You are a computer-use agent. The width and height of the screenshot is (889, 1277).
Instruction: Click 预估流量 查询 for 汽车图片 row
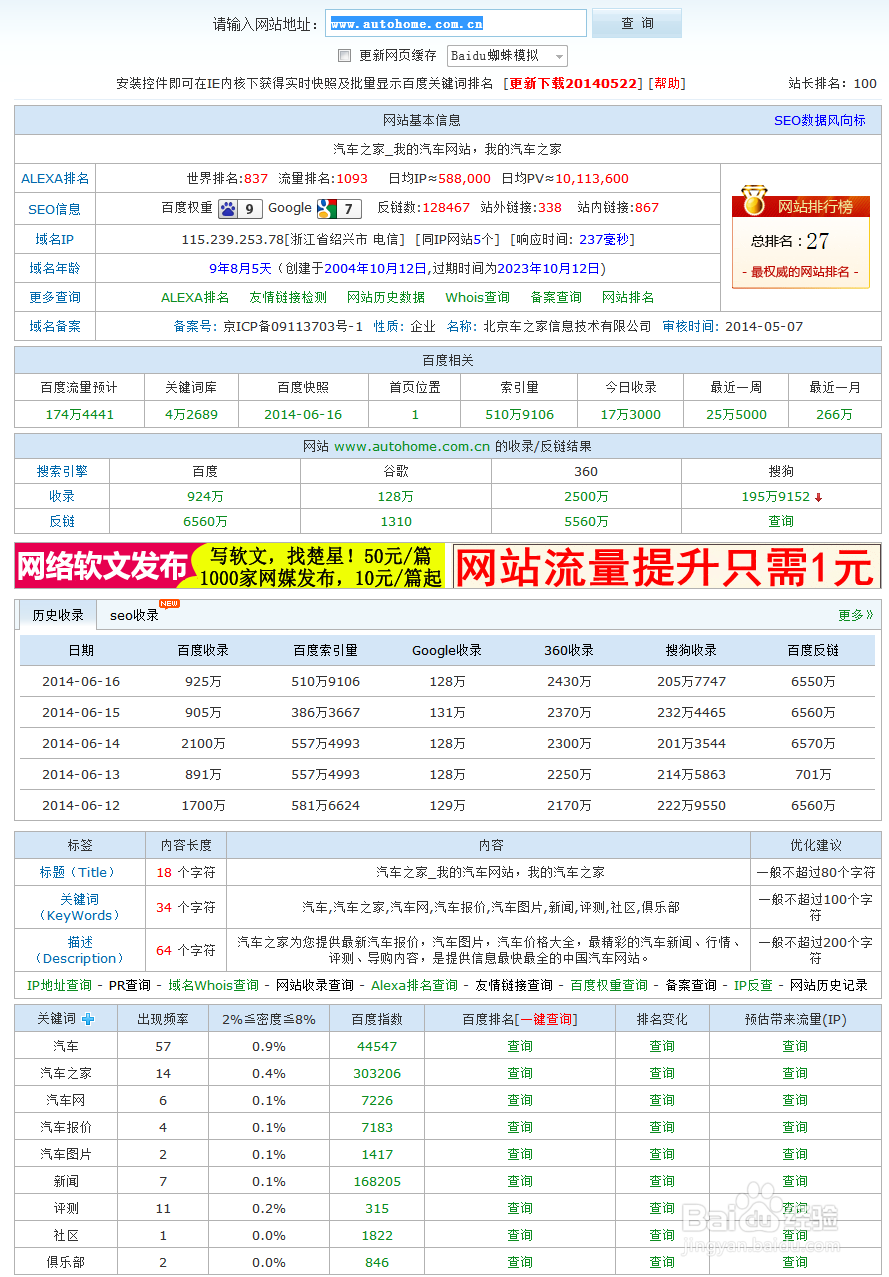coord(795,1155)
